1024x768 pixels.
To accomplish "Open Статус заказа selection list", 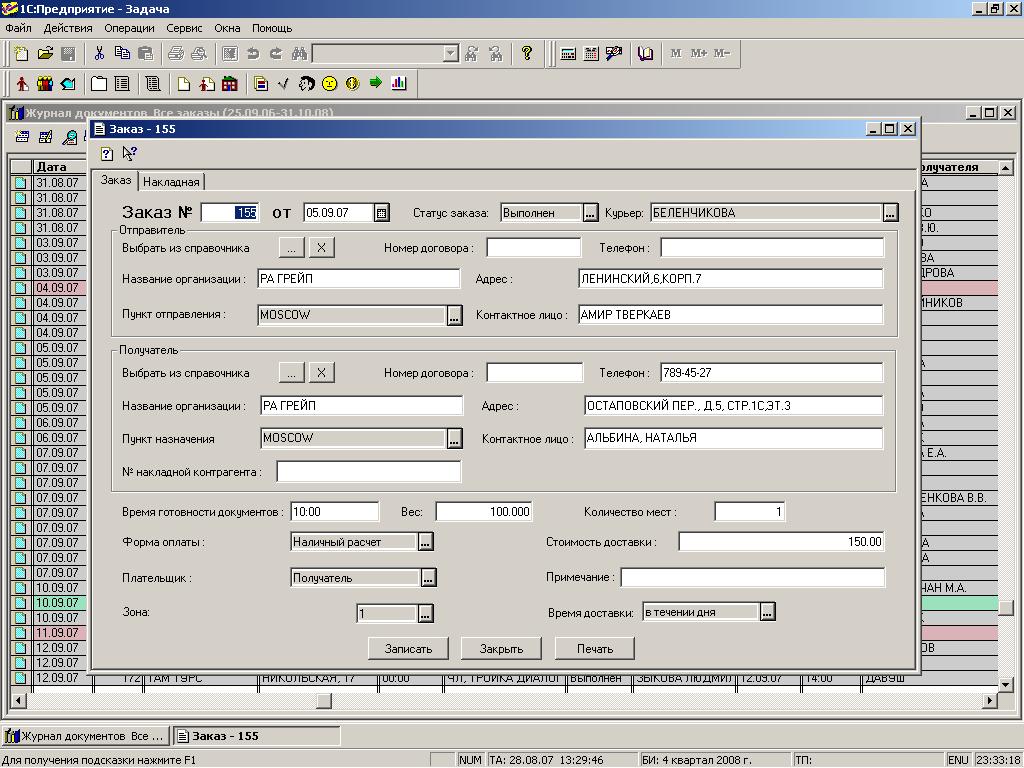I will (590, 212).
